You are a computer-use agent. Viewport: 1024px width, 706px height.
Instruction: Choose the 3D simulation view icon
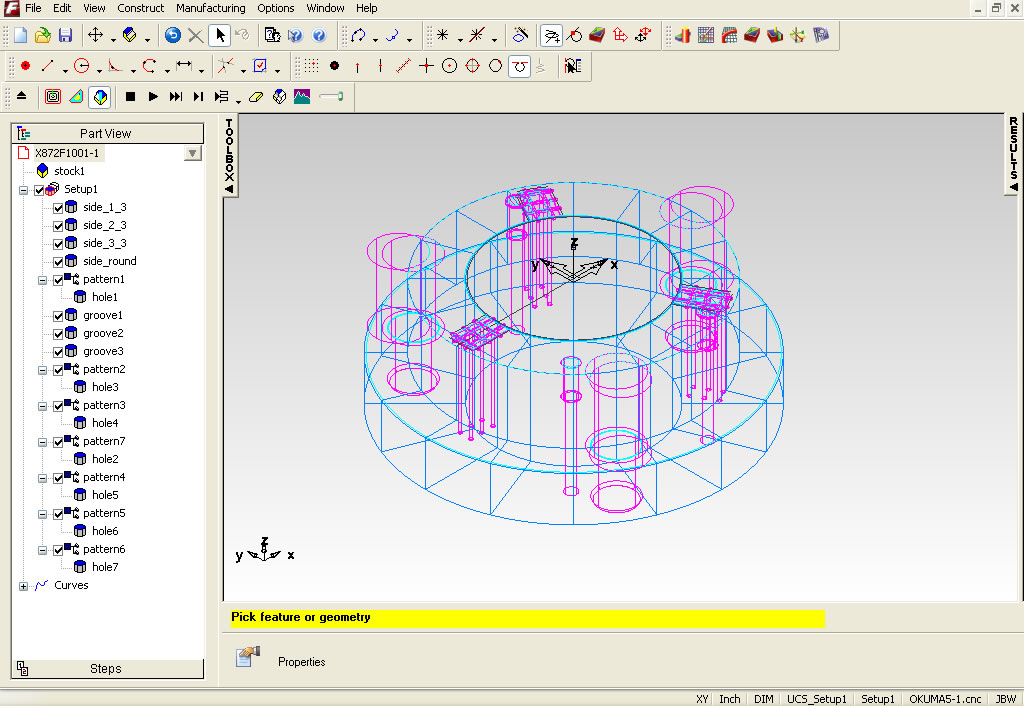pyautogui.click(x=99, y=97)
